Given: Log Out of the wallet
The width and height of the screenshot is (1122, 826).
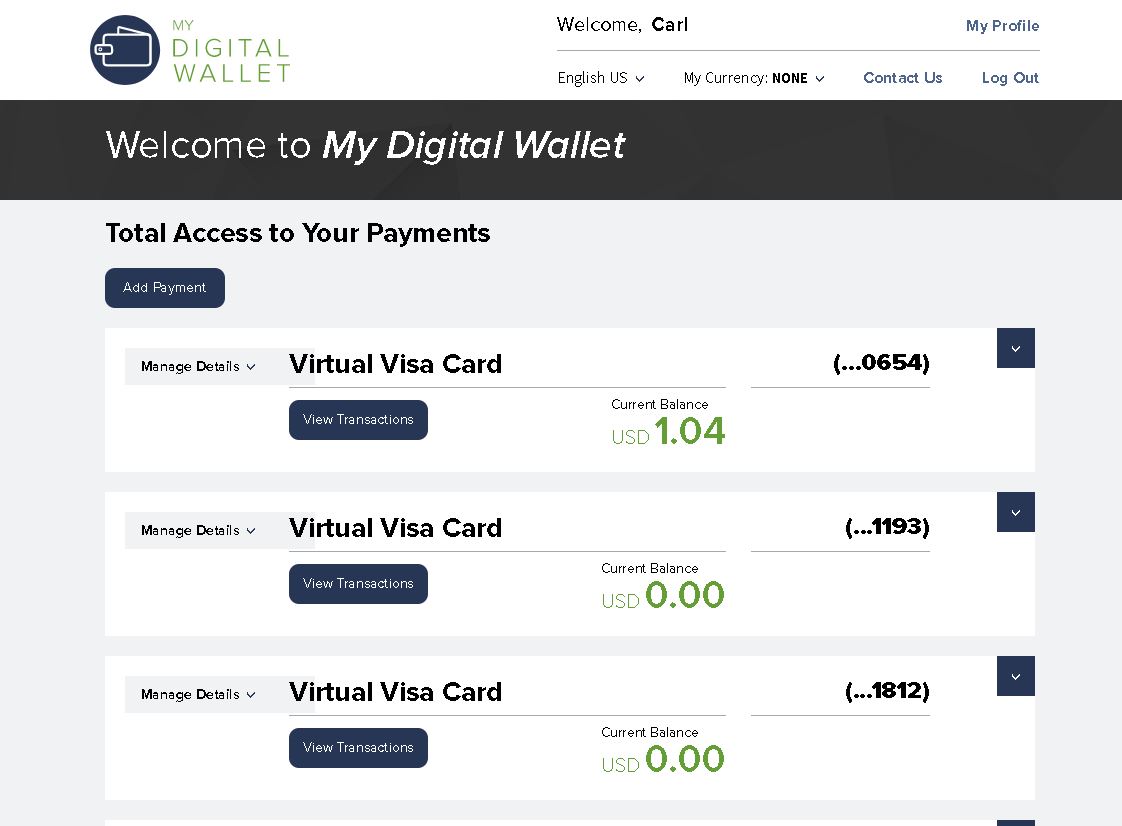Looking at the screenshot, I should point(1010,78).
